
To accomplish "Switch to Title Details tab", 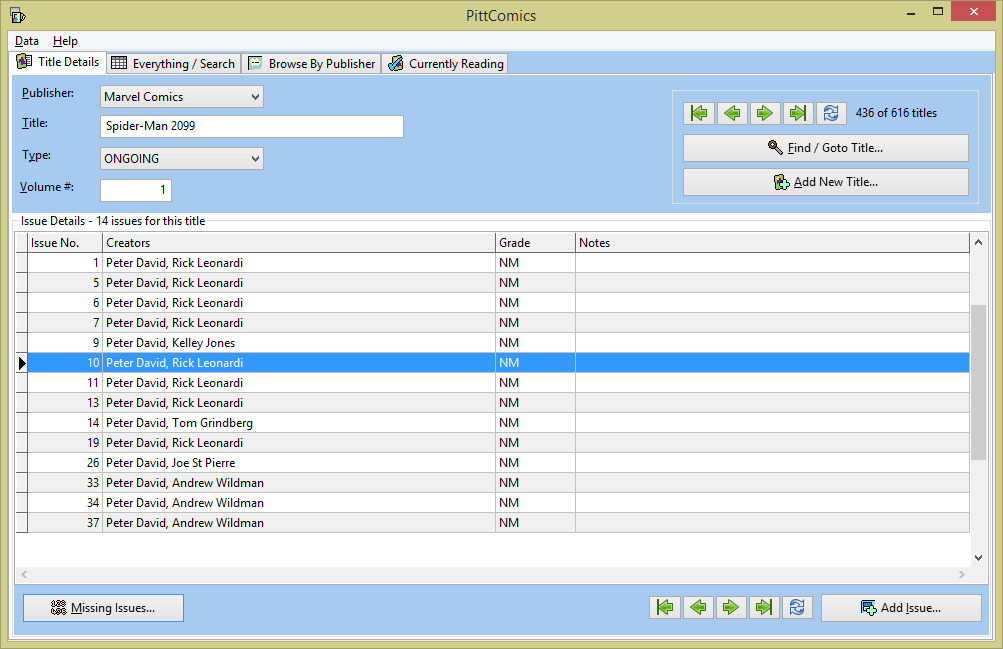I will (x=59, y=62).
